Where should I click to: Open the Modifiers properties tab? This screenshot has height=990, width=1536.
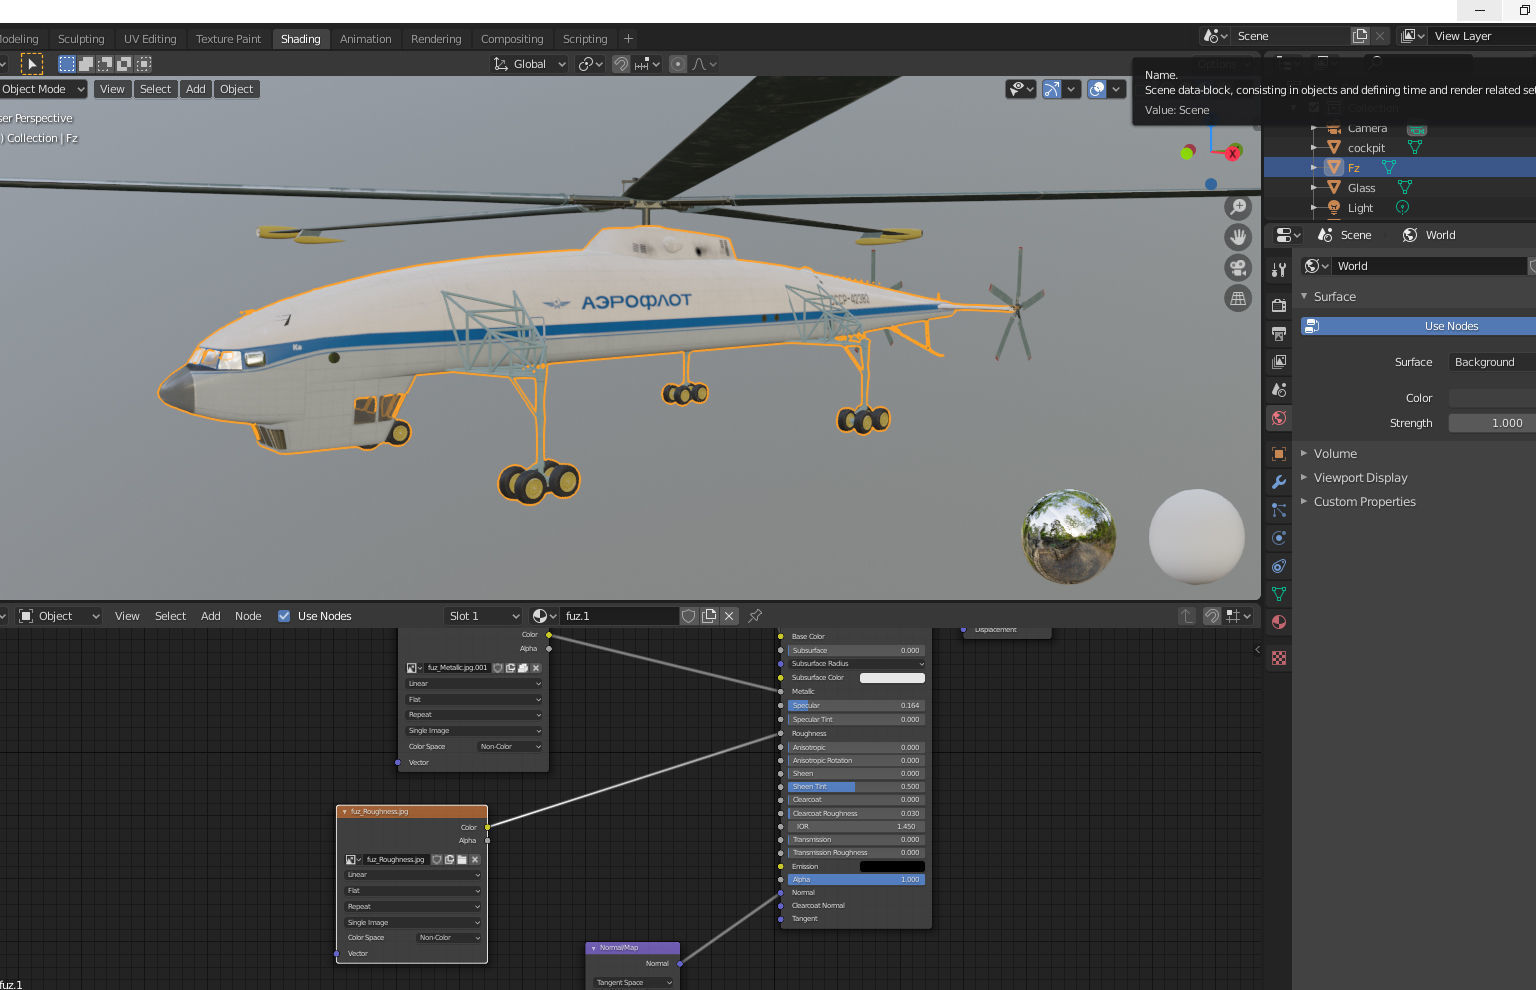coord(1278,482)
